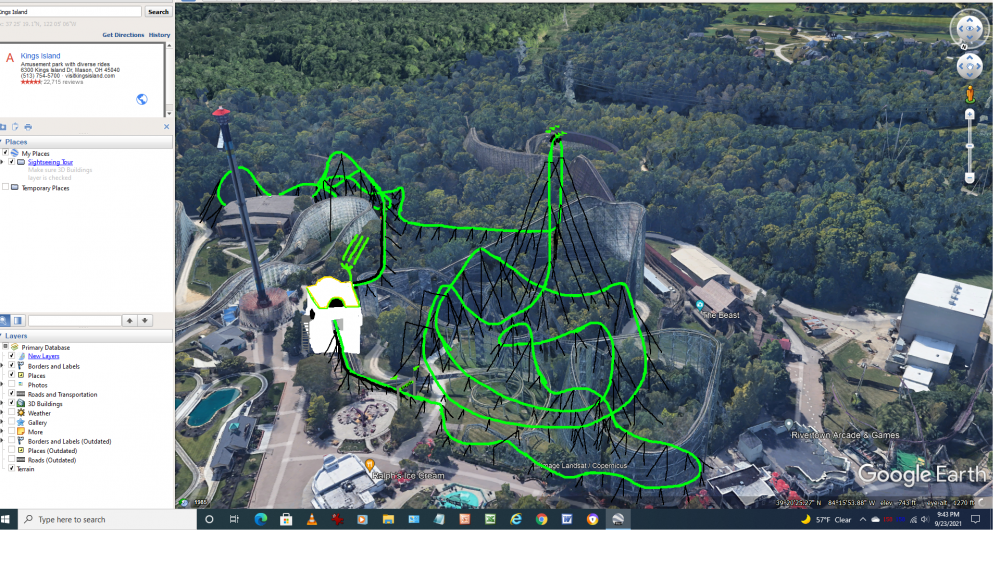Viewport: 1000px width, 563px height.
Task: Click the Move joystick pan control
Action: (969, 66)
